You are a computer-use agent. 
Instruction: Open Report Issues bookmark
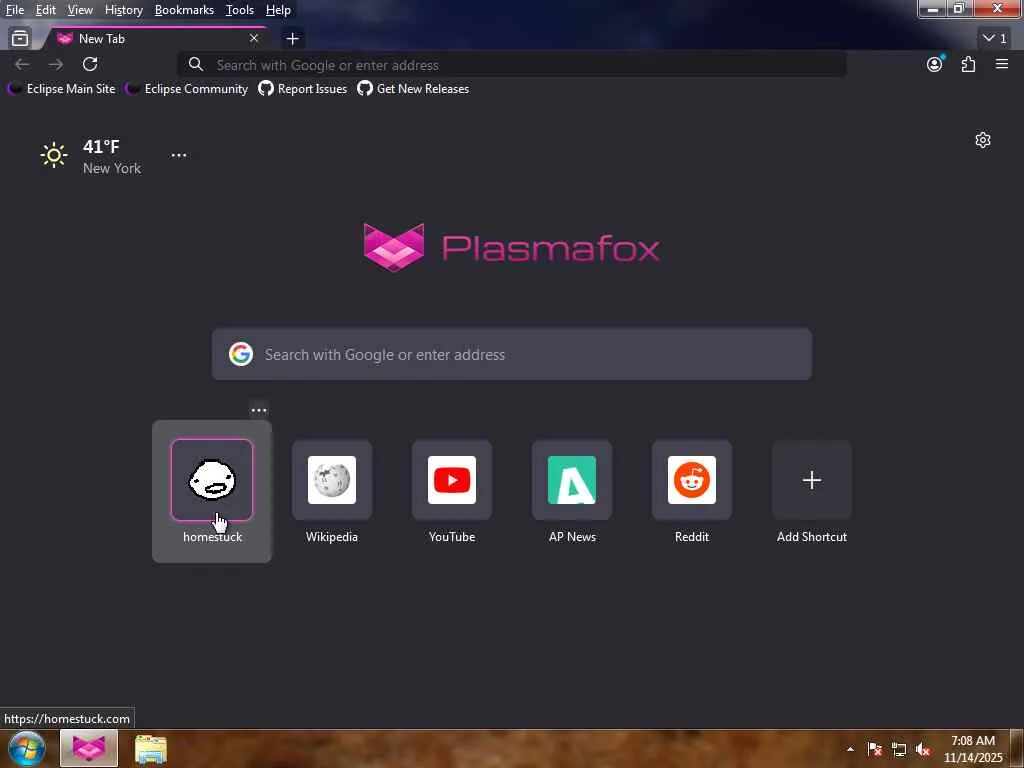pos(302,89)
